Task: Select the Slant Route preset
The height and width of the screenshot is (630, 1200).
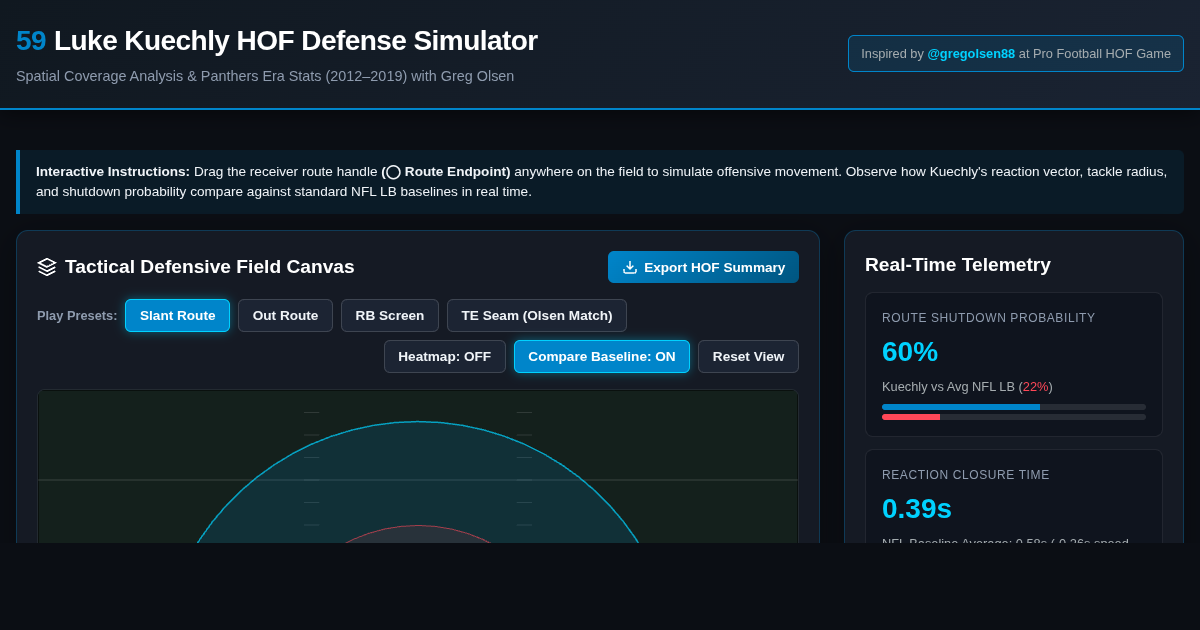Action: coord(177,315)
